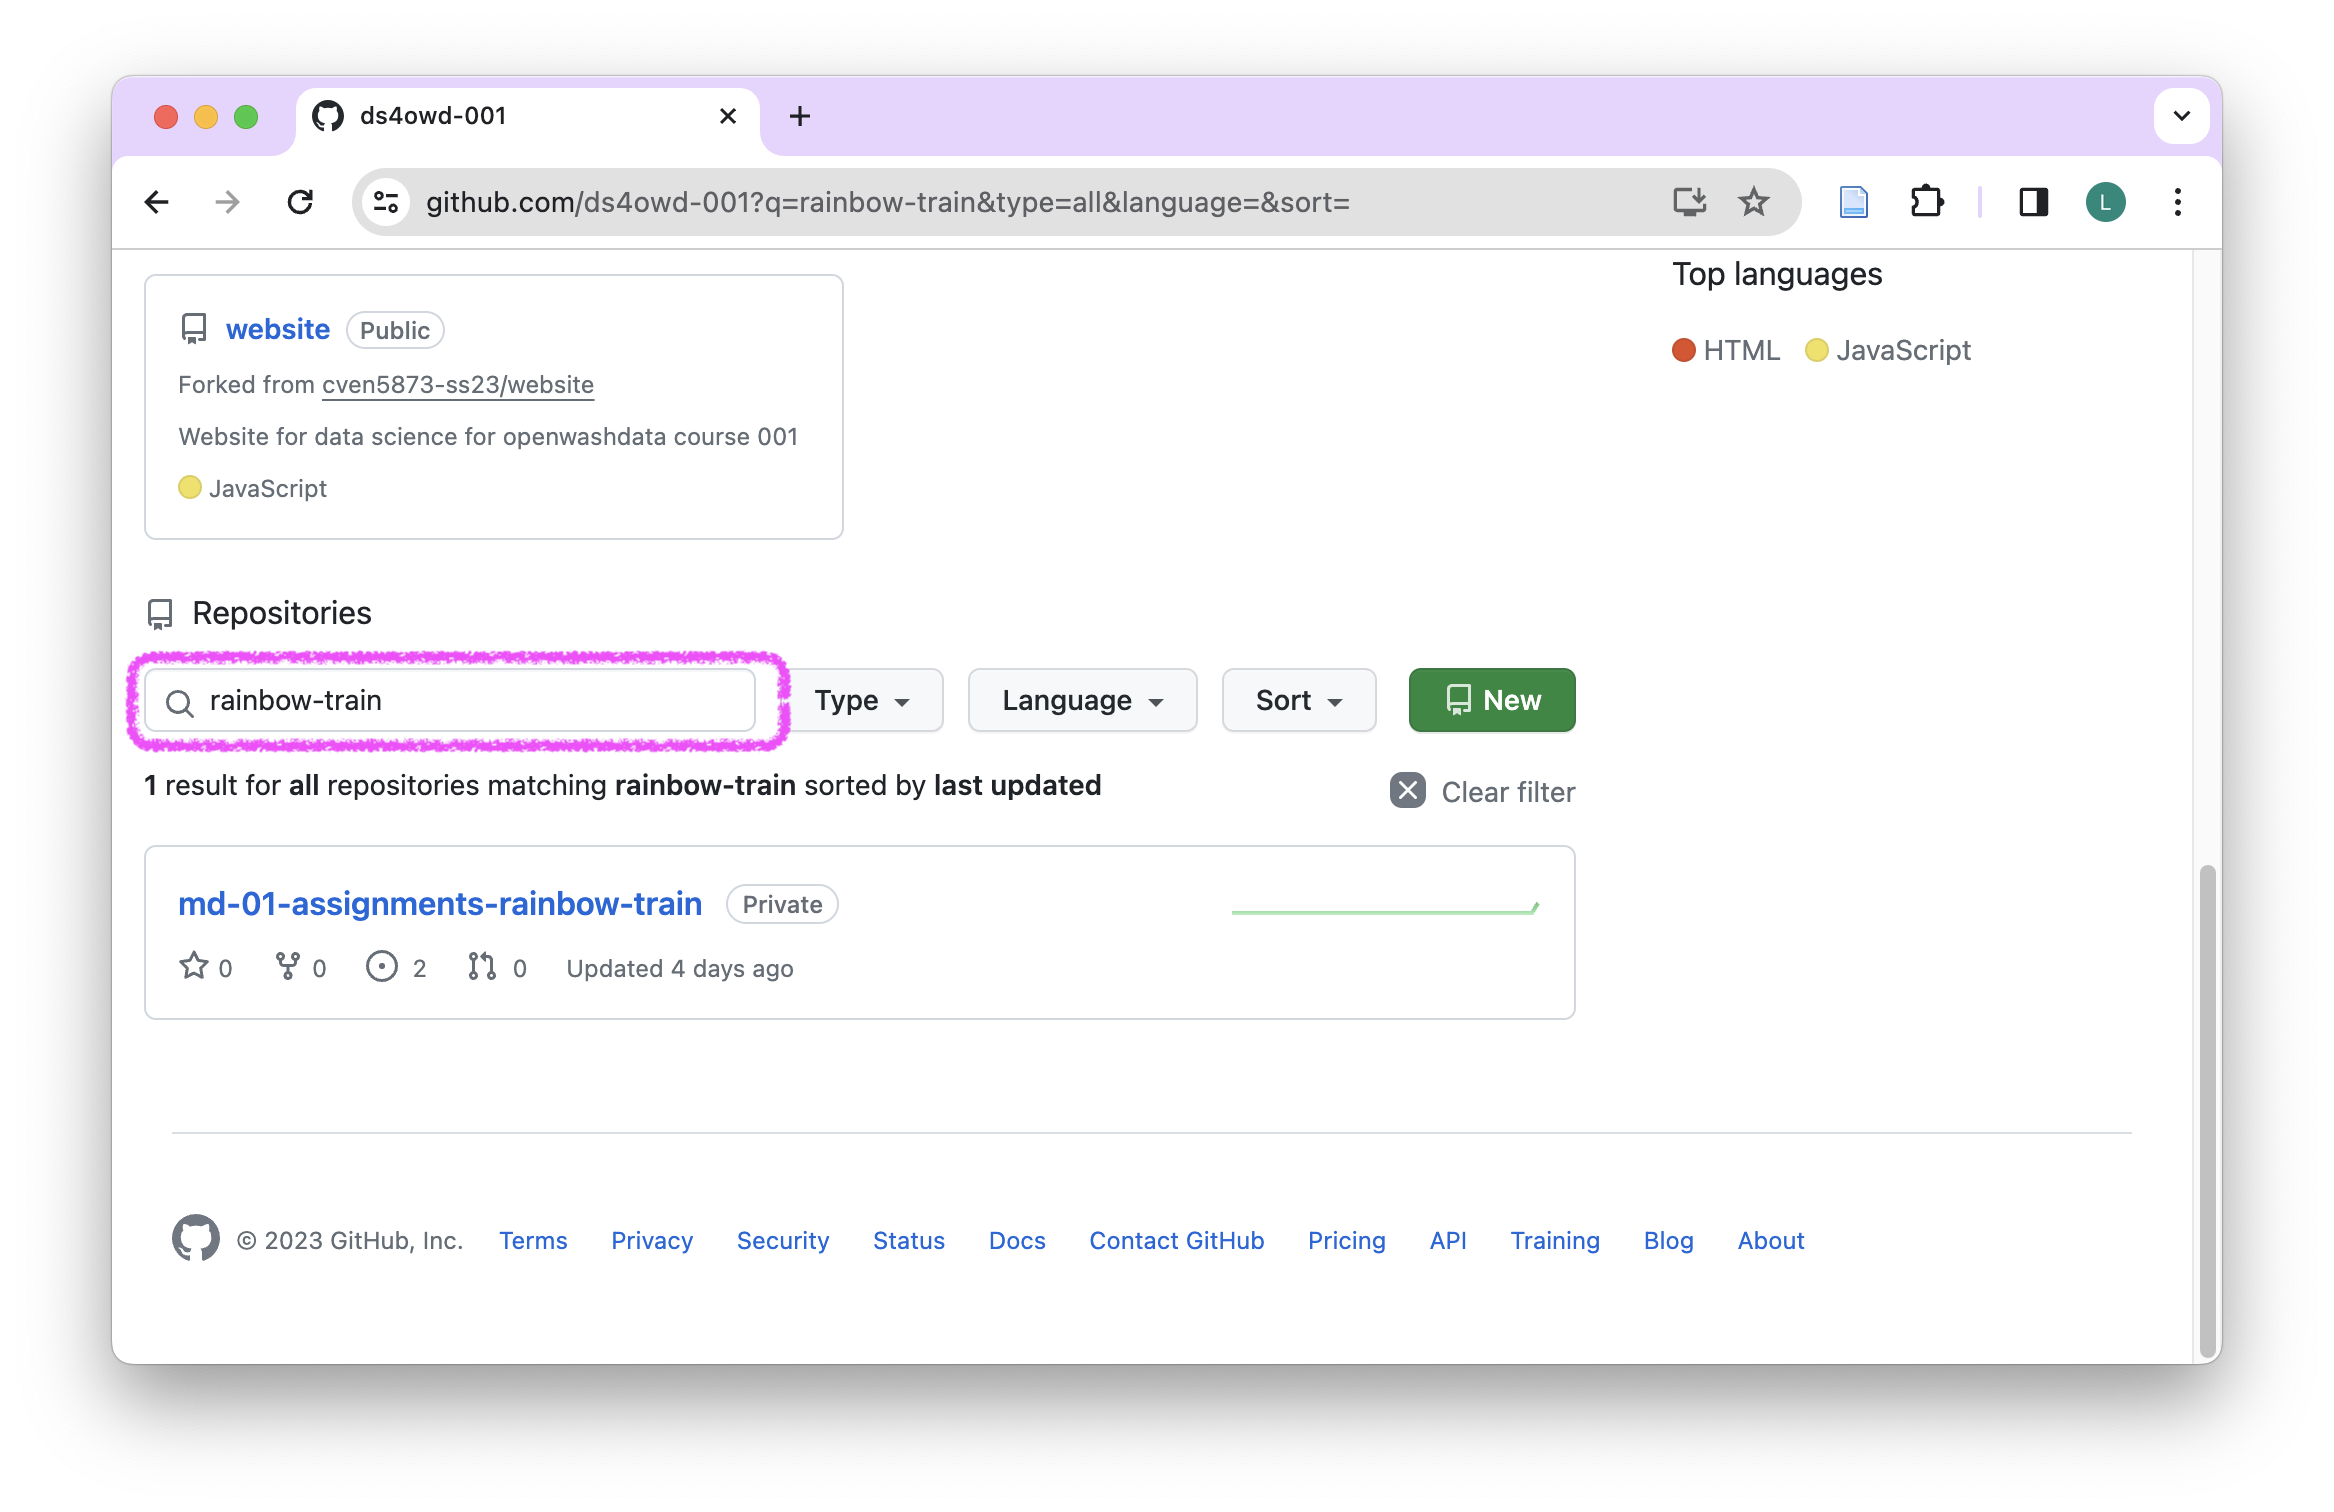This screenshot has width=2334, height=1512.
Task: Reload the page
Action: (300, 202)
